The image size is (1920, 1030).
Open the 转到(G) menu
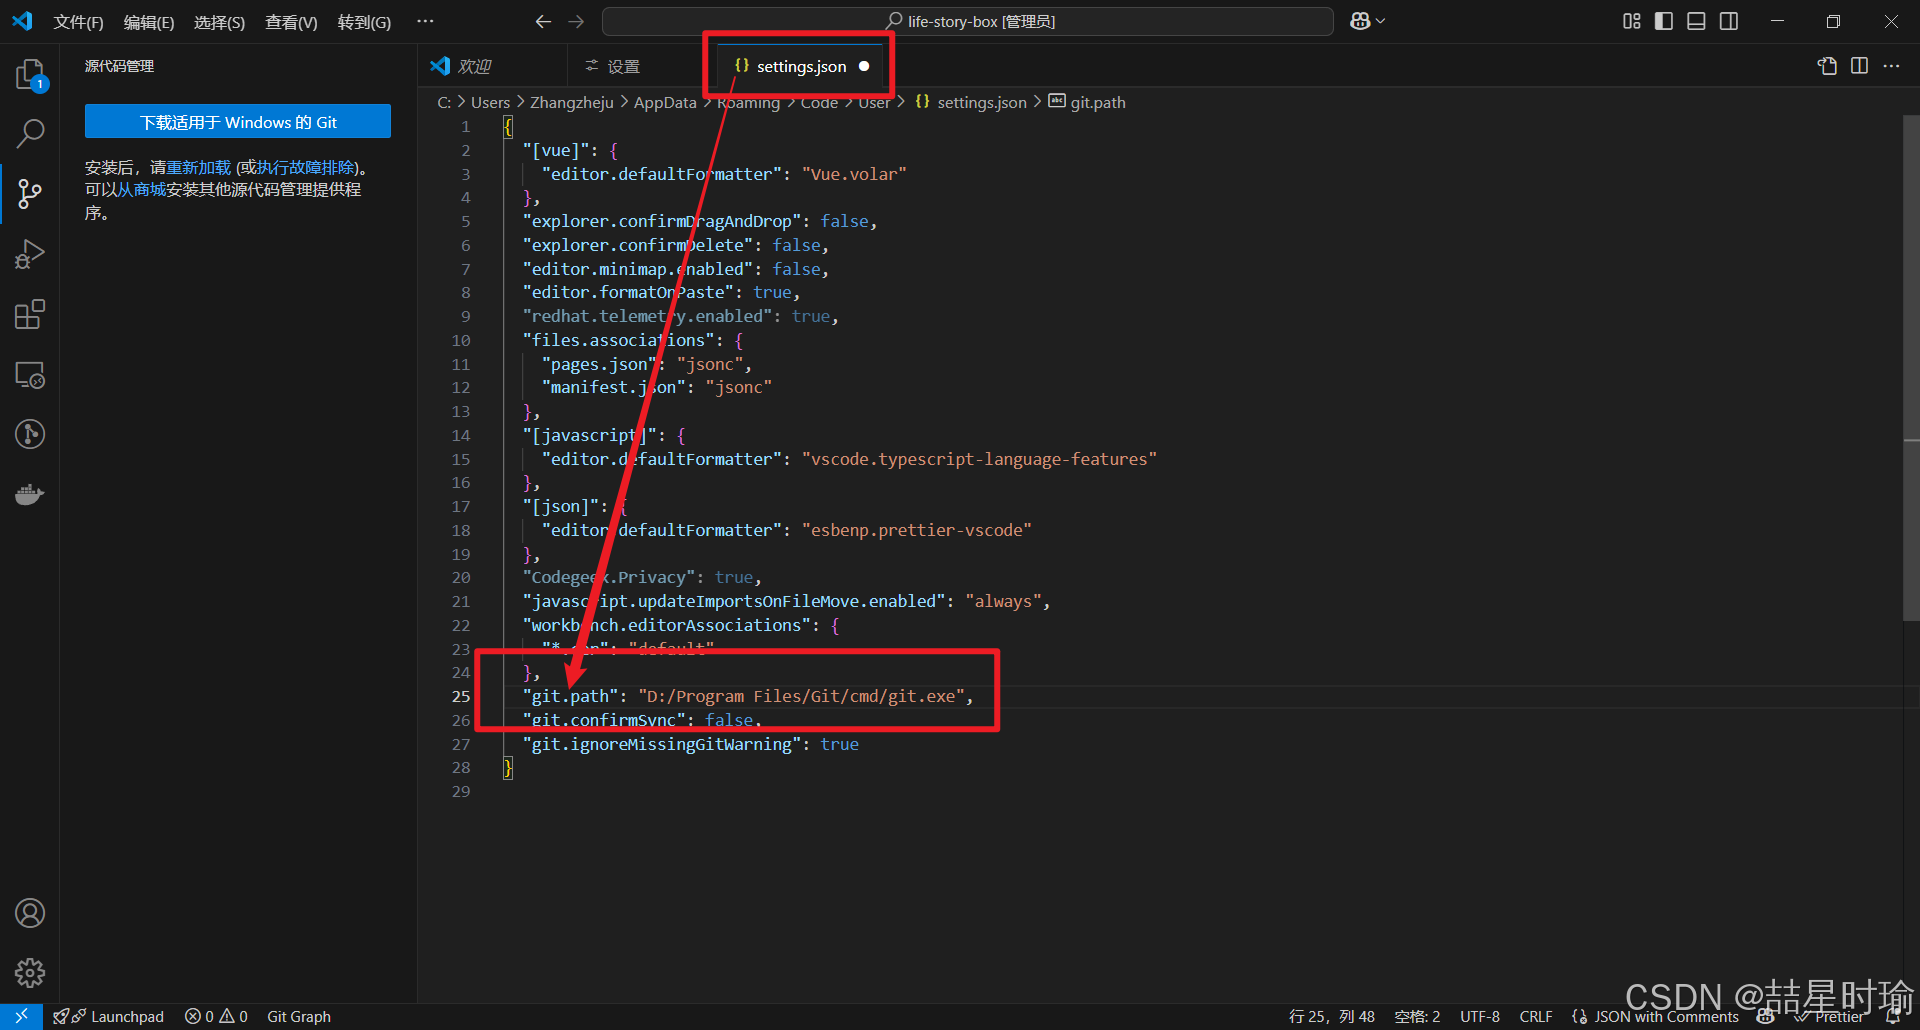point(364,22)
